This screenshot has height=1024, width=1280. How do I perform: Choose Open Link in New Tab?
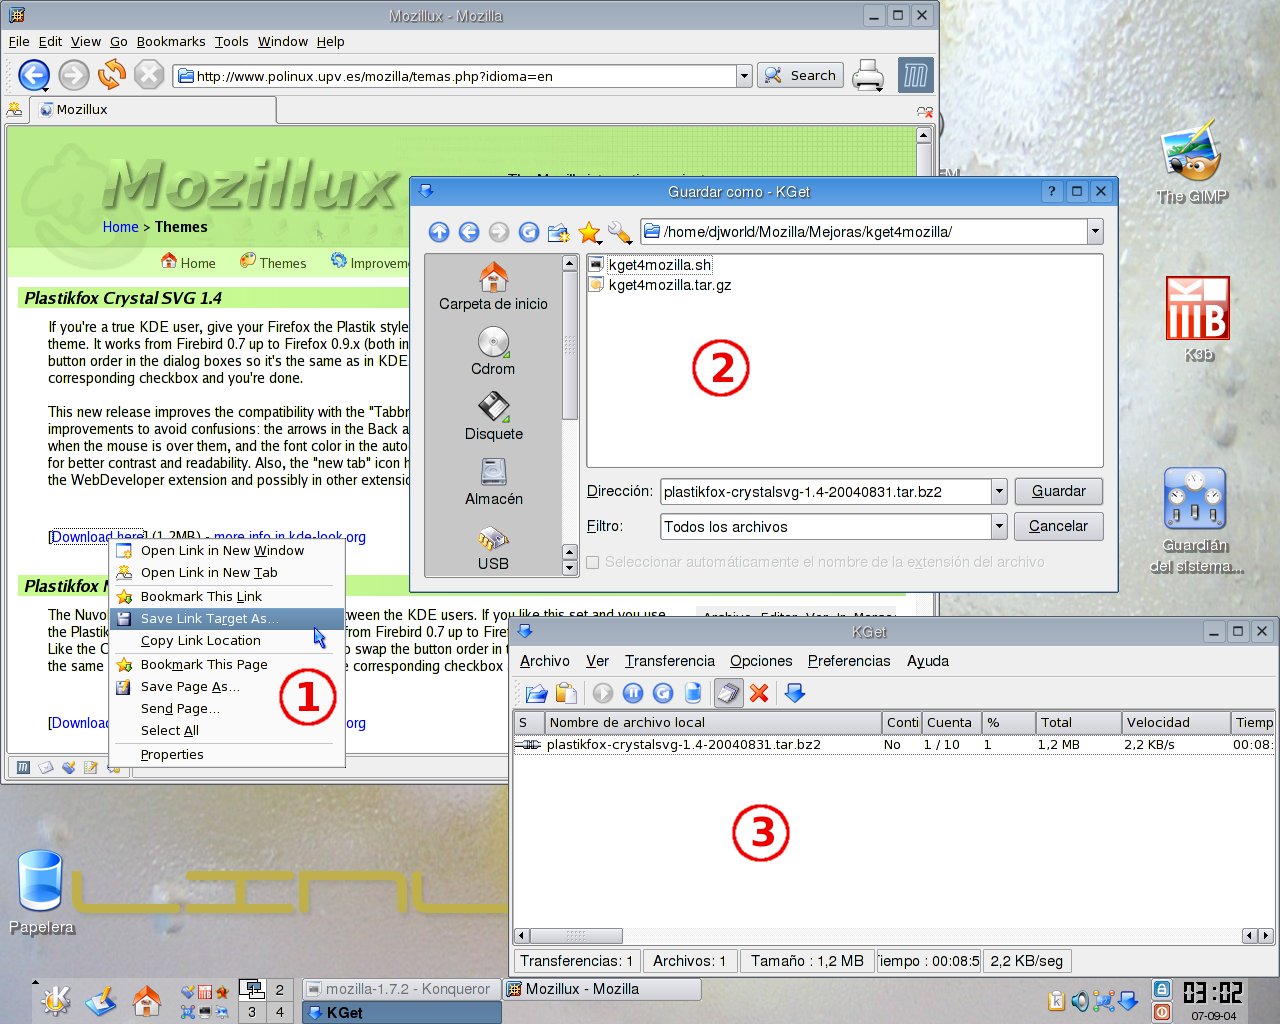coord(227,573)
